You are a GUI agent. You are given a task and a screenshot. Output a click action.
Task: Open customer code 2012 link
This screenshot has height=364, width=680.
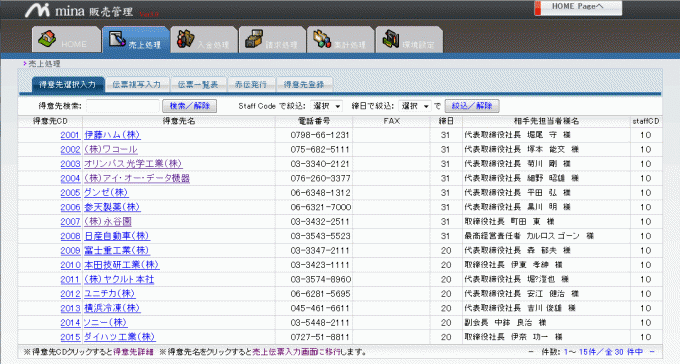[70, 294]
